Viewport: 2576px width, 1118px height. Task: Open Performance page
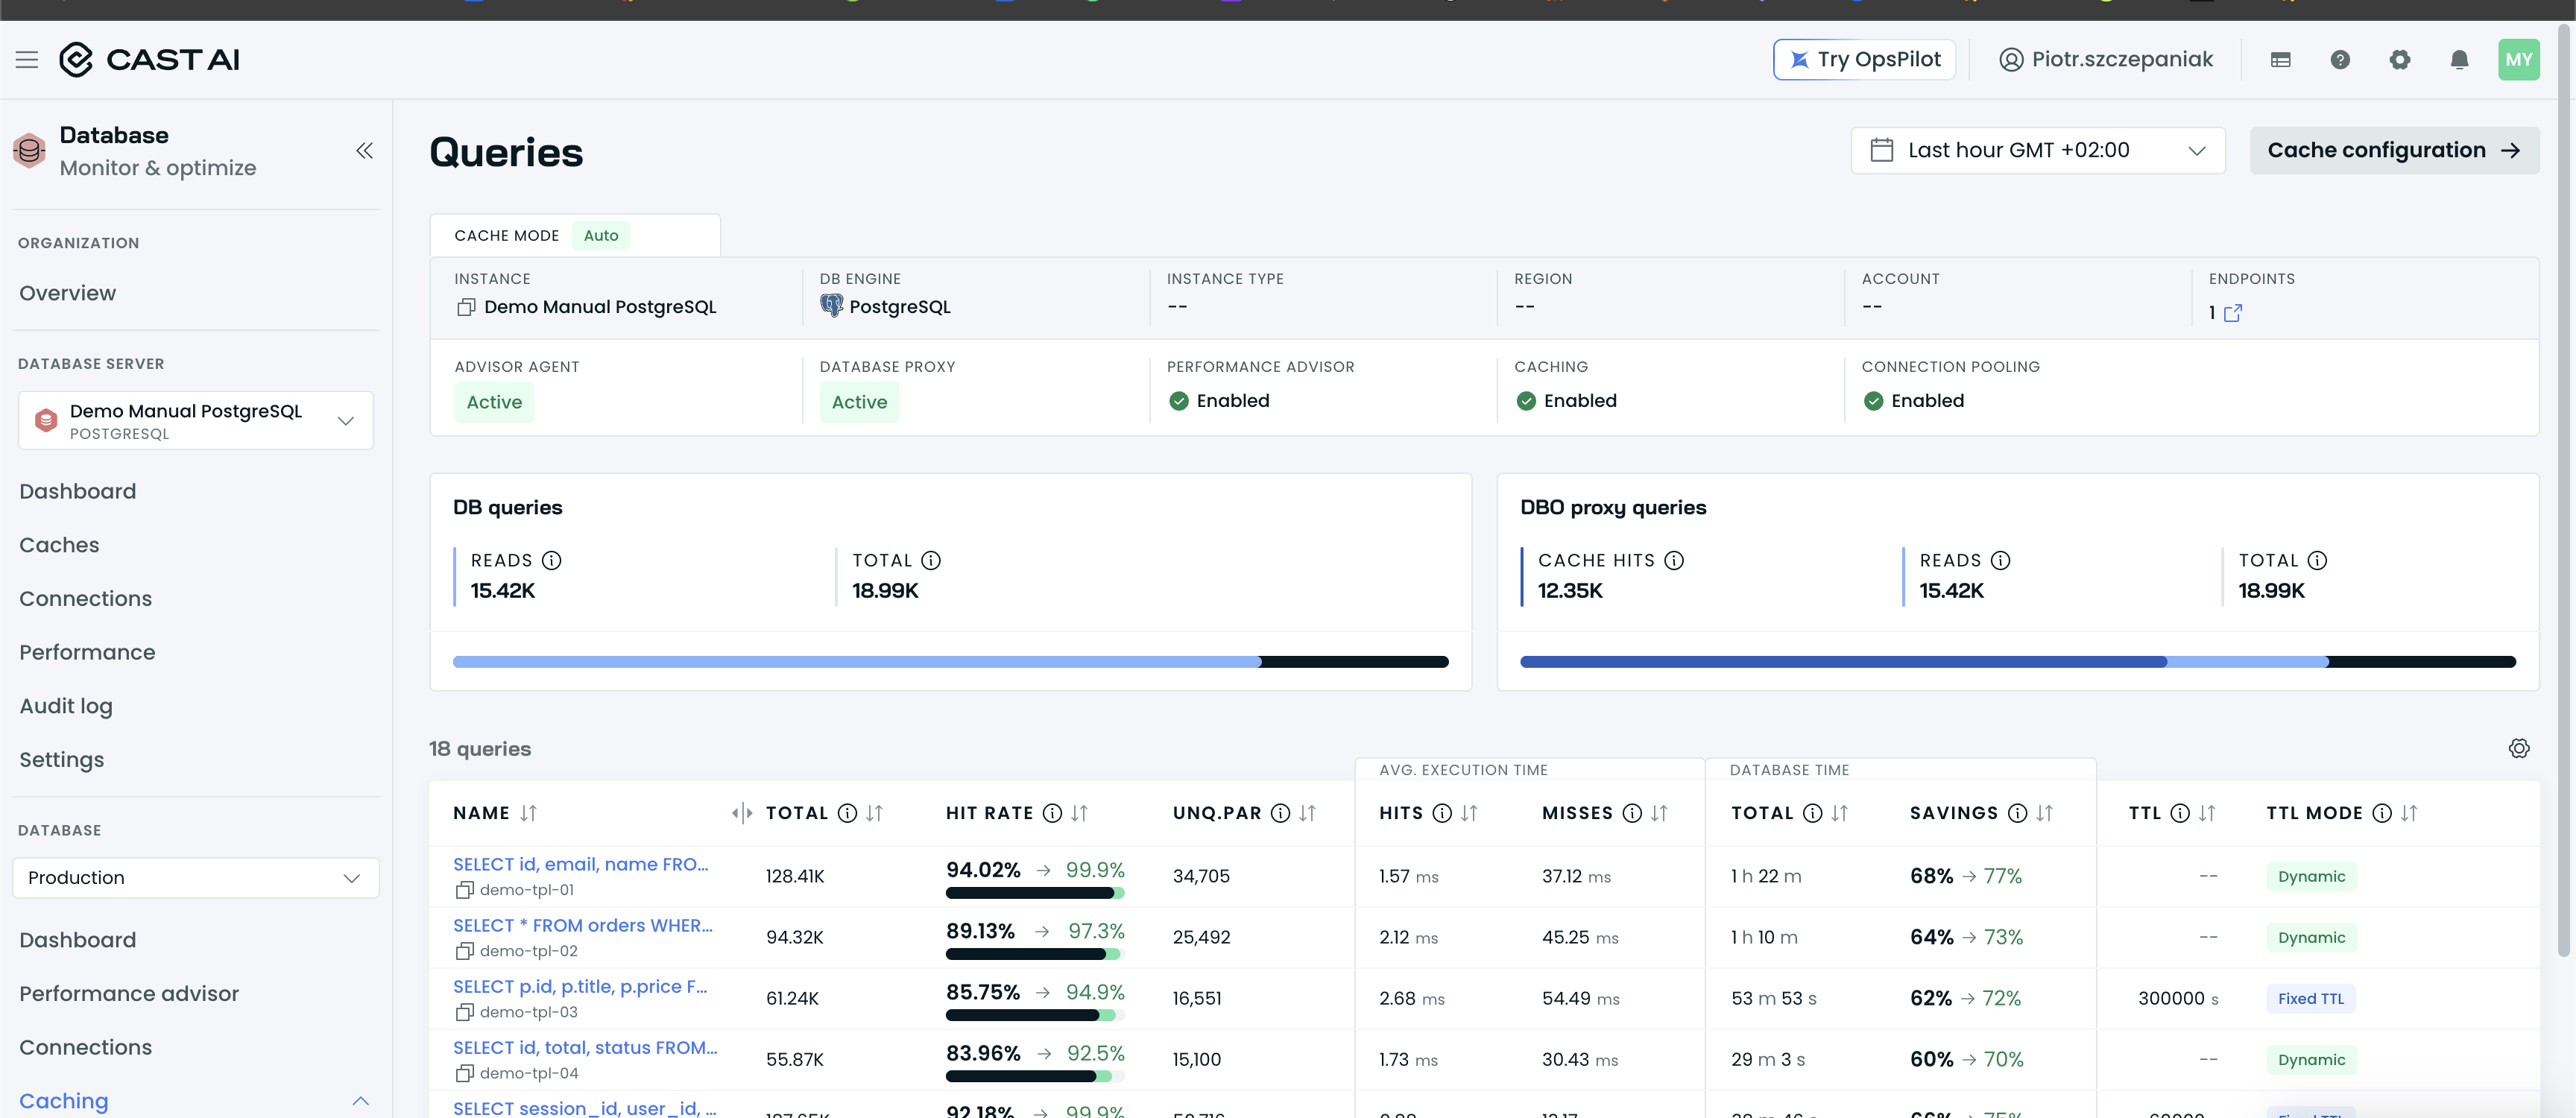87,652
